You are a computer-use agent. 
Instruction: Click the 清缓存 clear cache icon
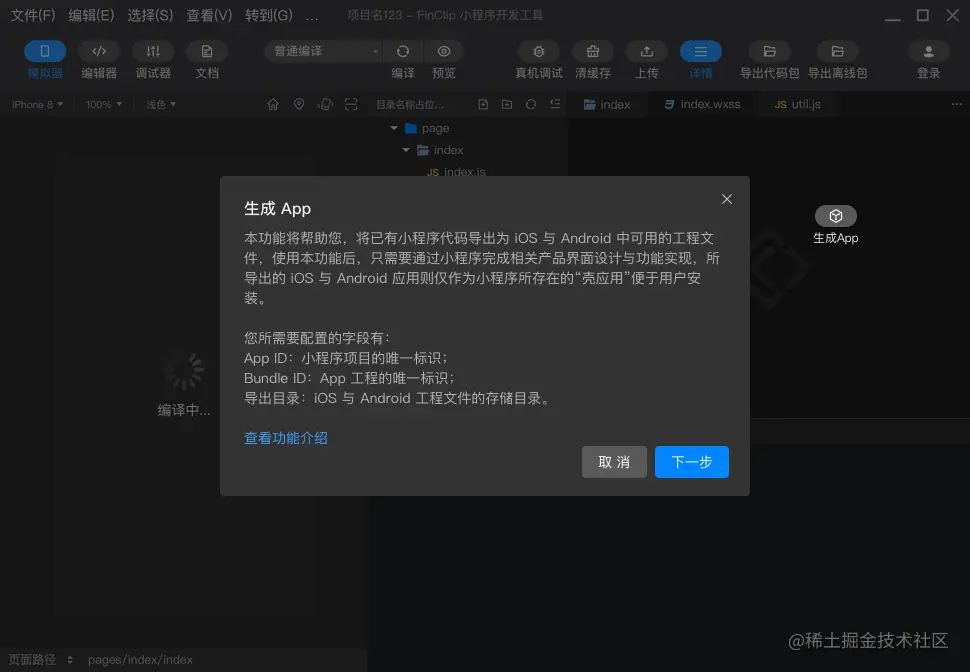[592, 60]
